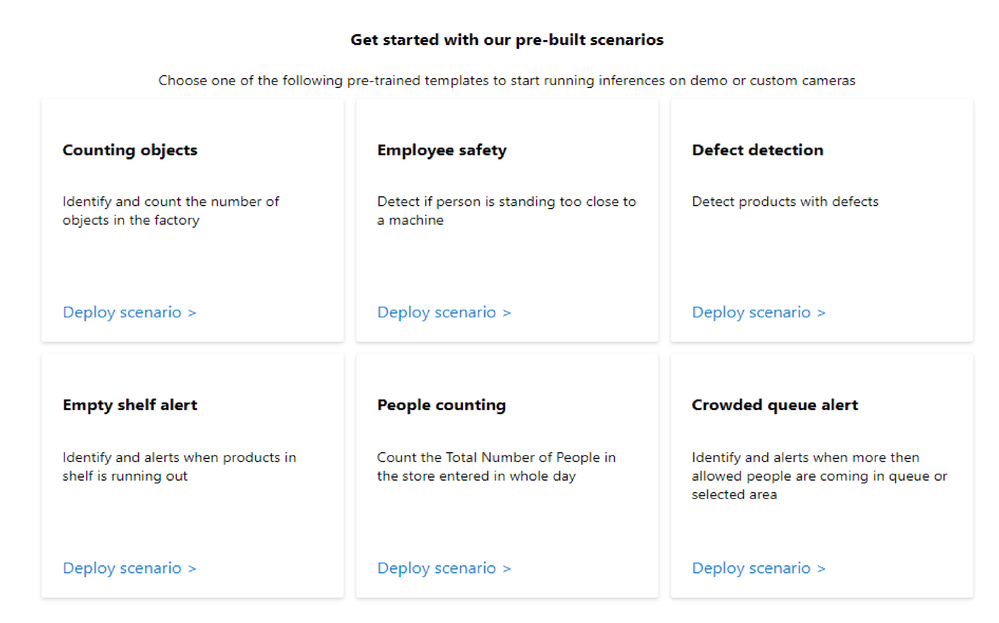Image resolution: width=999 pixels, height=623 pixels.
Task: Click the People counting card title
Action: 441,405
